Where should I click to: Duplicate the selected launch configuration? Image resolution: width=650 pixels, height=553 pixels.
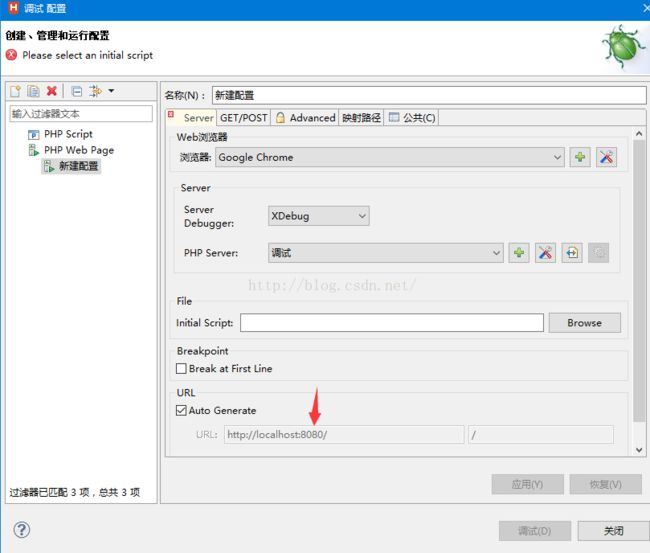click(x=33, y=91)
